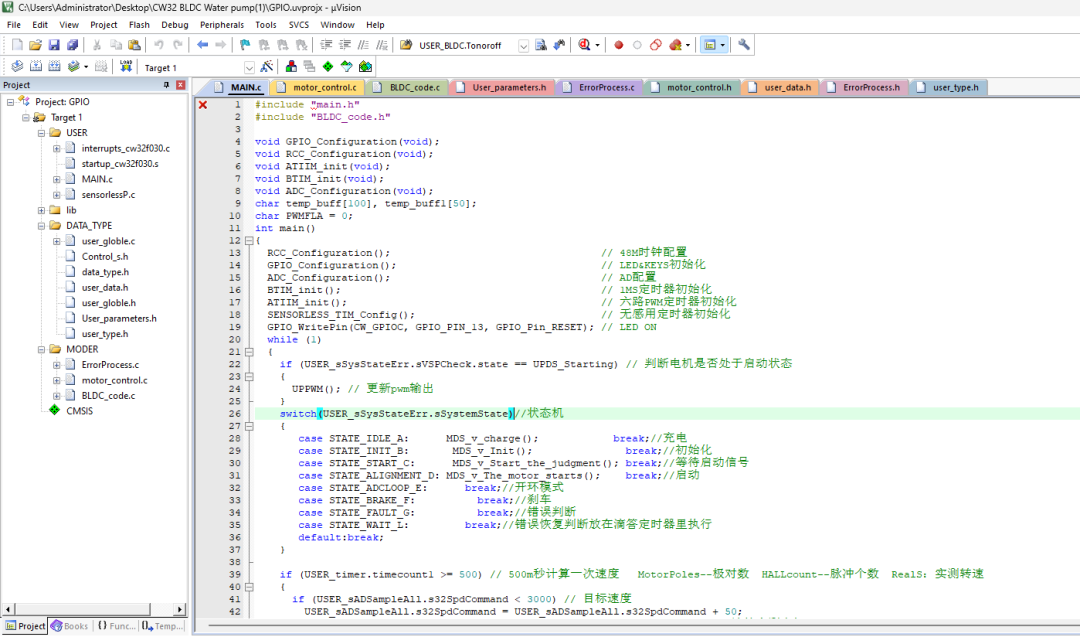Collapse the DATA_TYPE folder group

coord(41,226)
